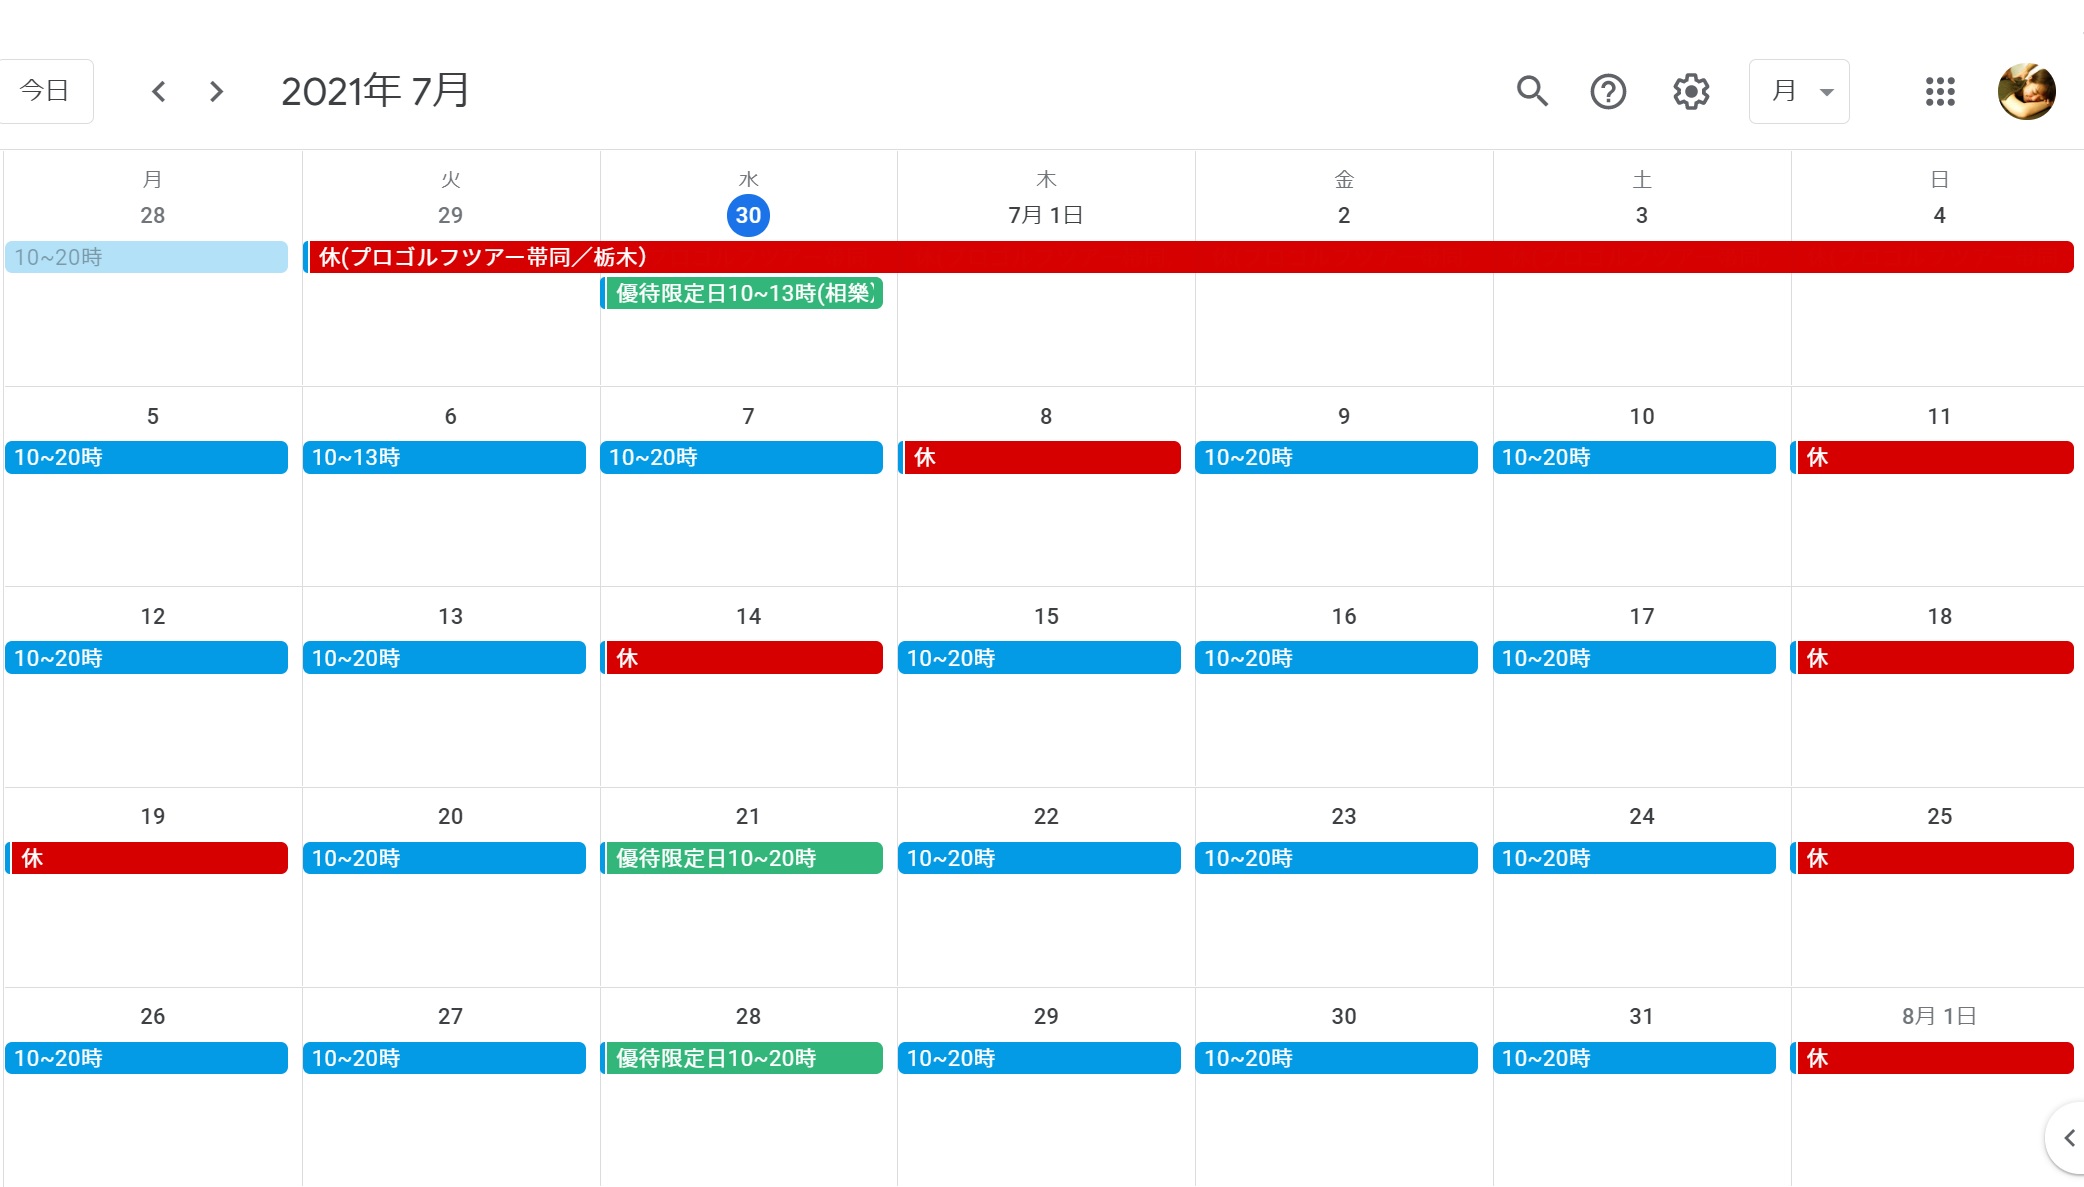Screen dimensions: 2084x1187
Task: Select date number 25
Action: click(1939, 816)
